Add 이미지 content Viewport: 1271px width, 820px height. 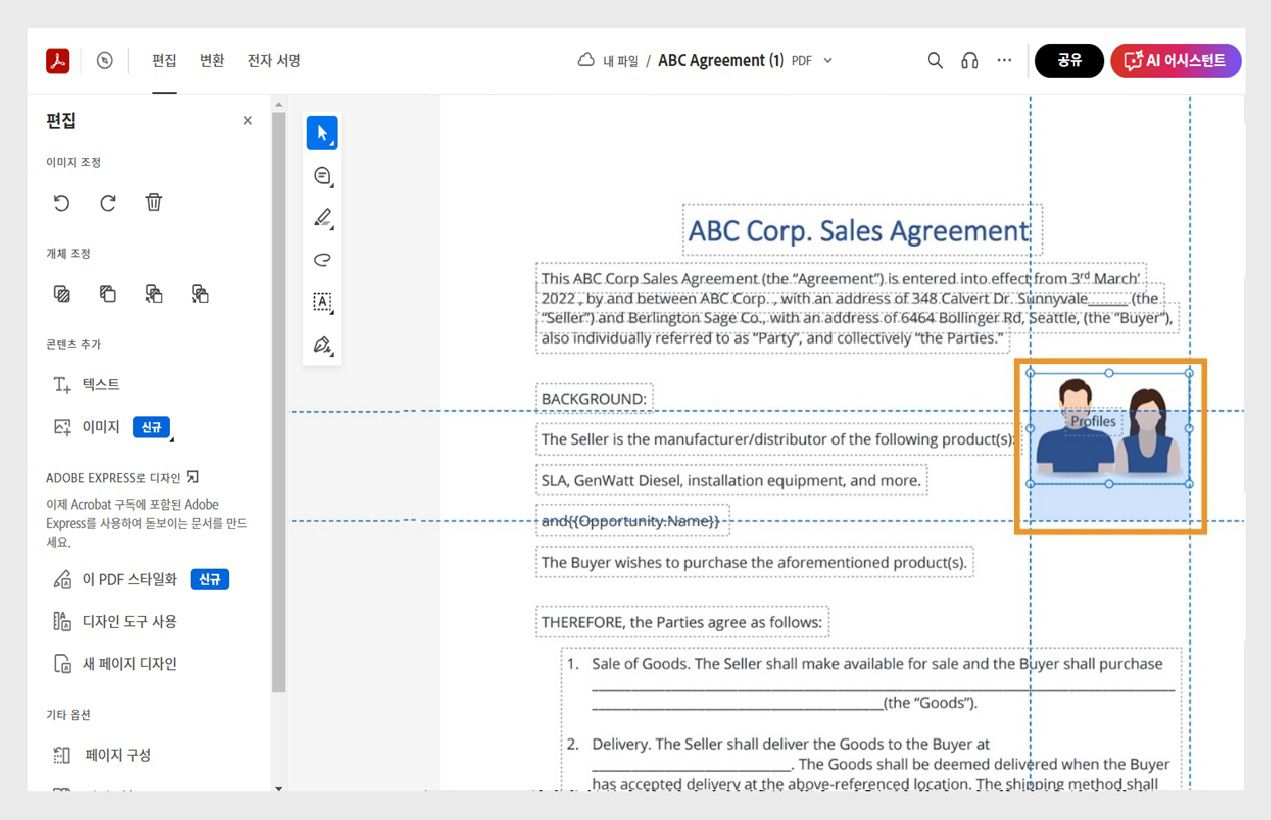point(87,427)
